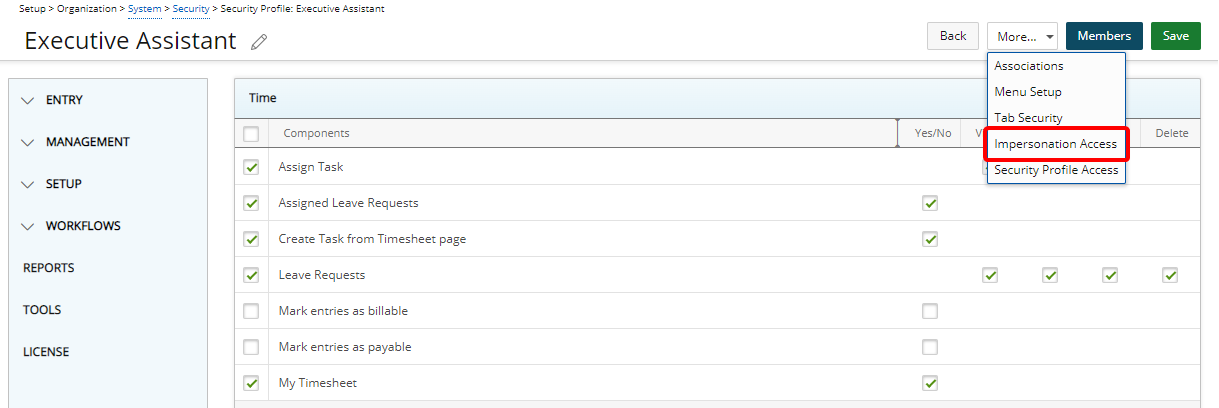The height and width of the screenshot is (408, 1219).
Task: Click the Save button
Action: [x=1175, y=36]
